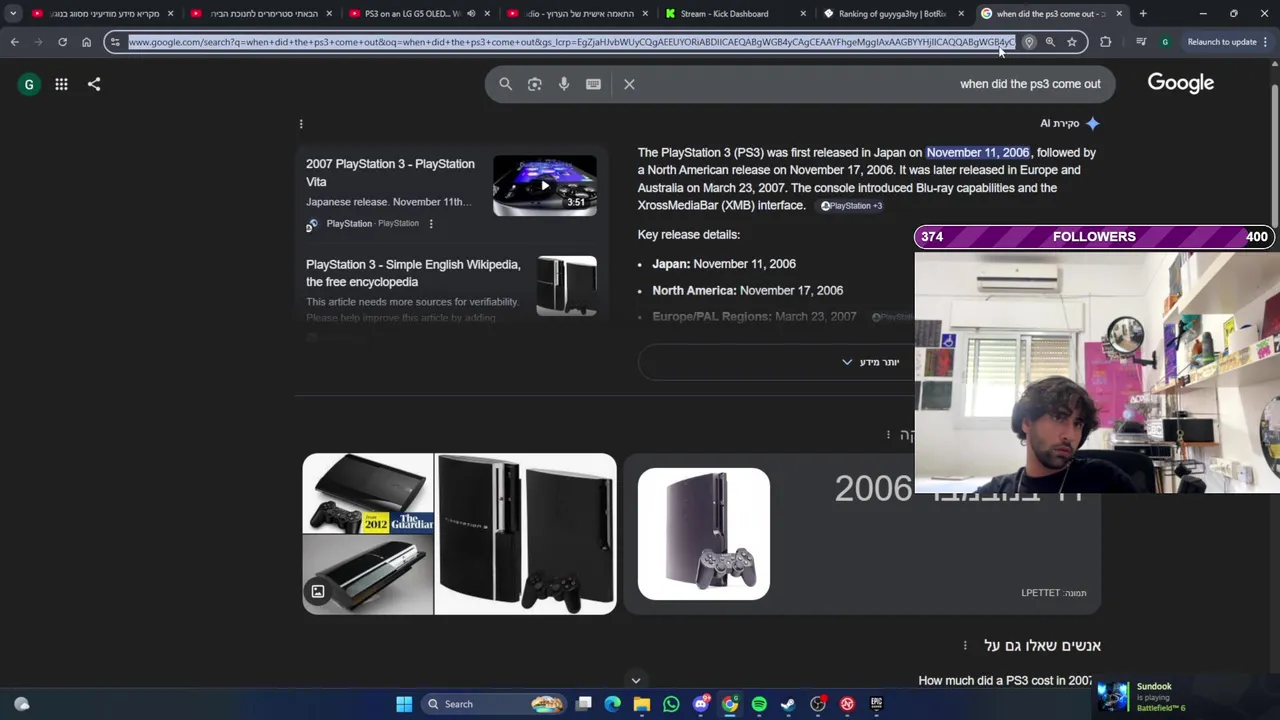Click the search magnifier icon in Google's search box

point(505,84)
